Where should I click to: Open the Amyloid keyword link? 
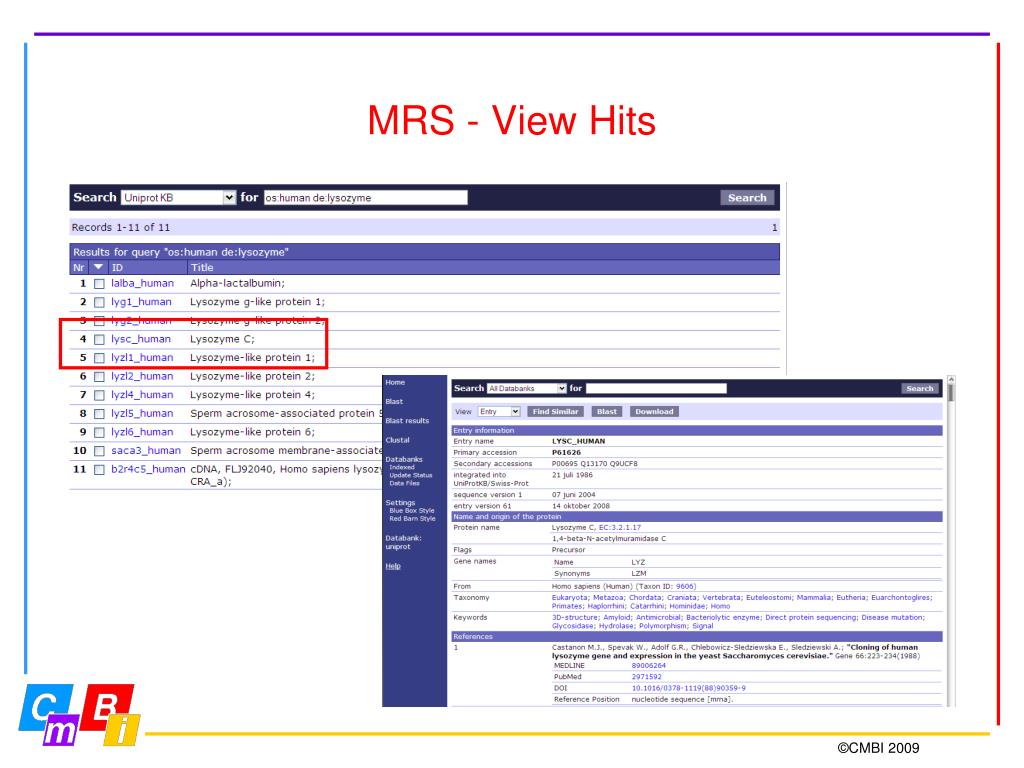click(616, 617)
